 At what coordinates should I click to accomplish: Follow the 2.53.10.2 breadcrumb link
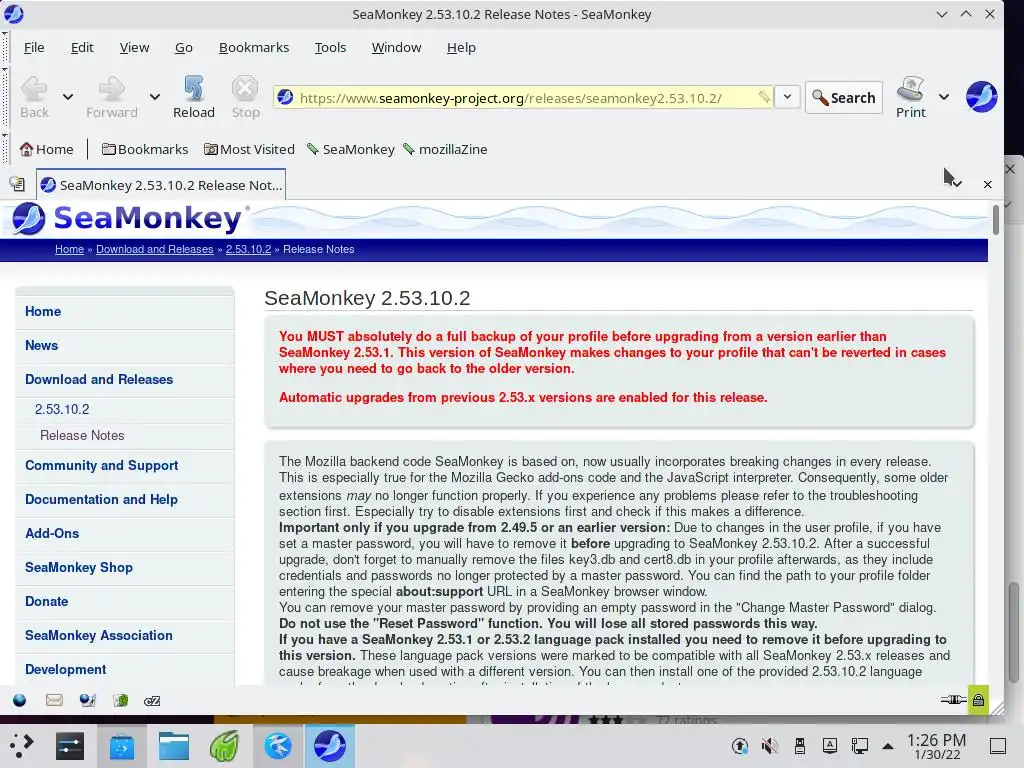248,249
